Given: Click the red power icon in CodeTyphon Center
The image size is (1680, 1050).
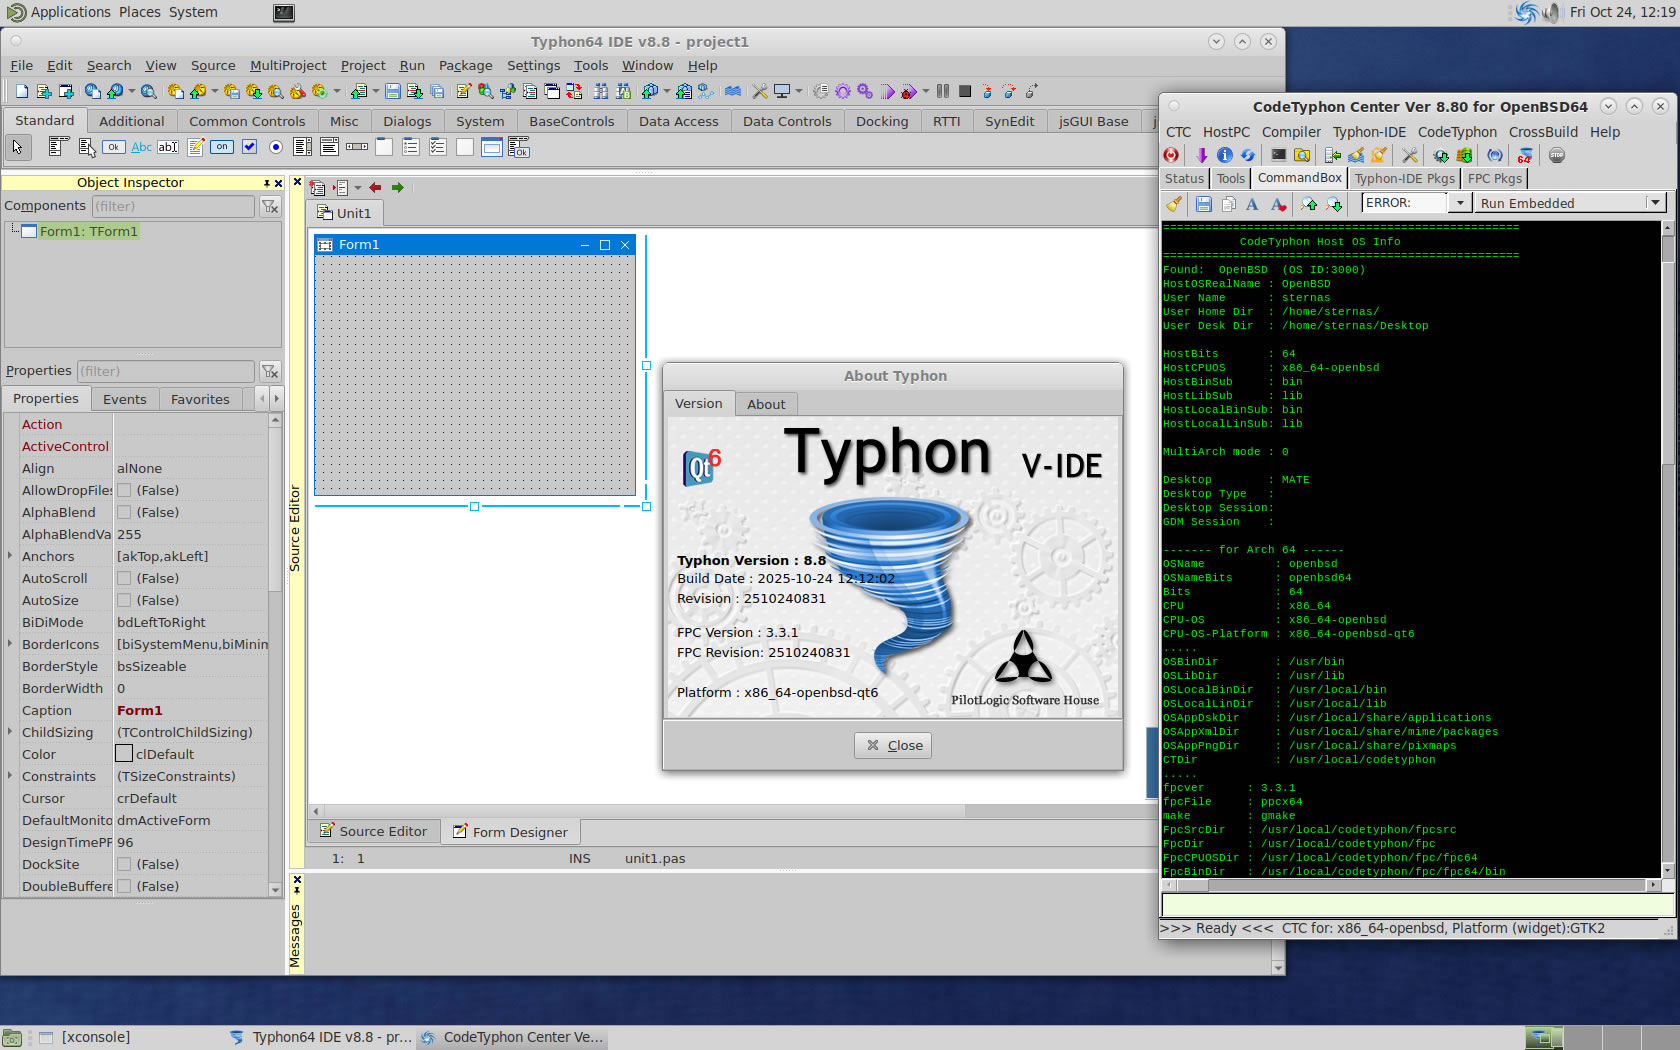Looking at the screenshot, I should coord(1171,155).
